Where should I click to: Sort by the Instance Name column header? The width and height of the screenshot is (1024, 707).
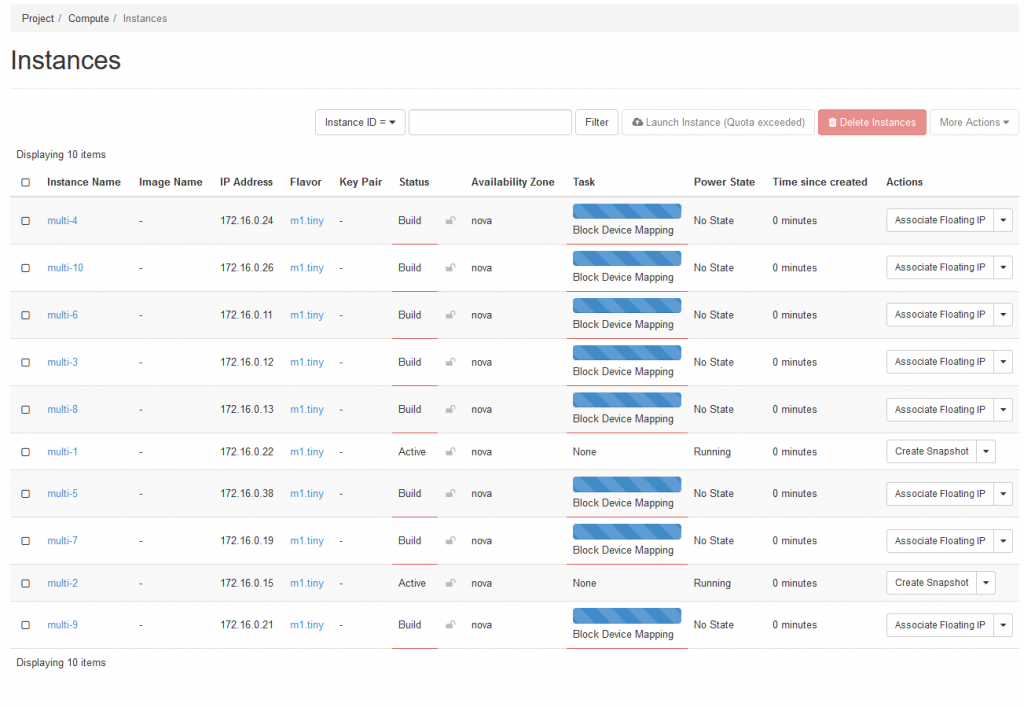[x=84, y=182]
